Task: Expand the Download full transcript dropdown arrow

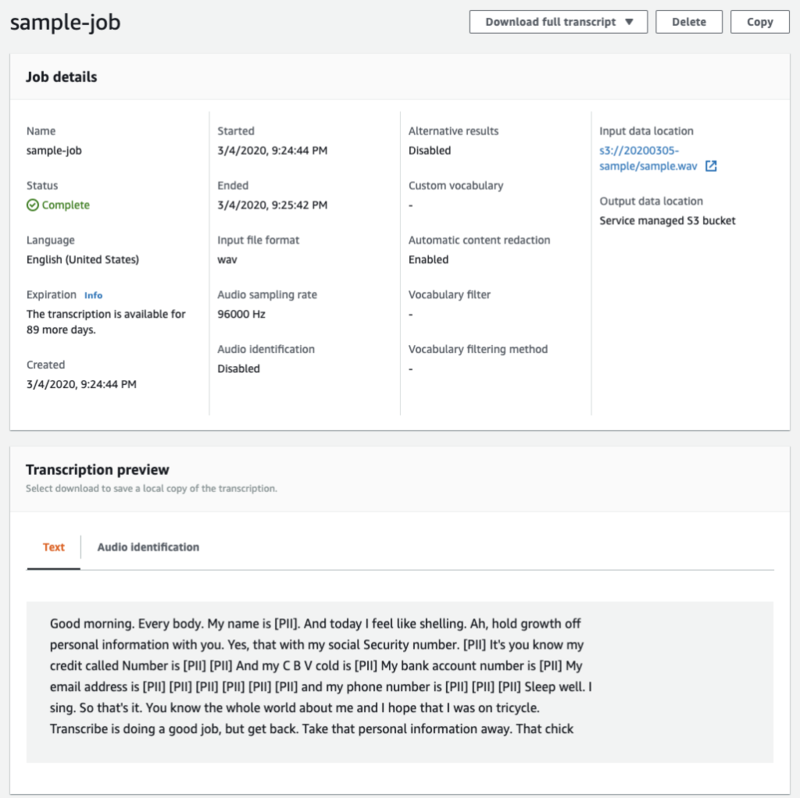Action: pos(629,22)
